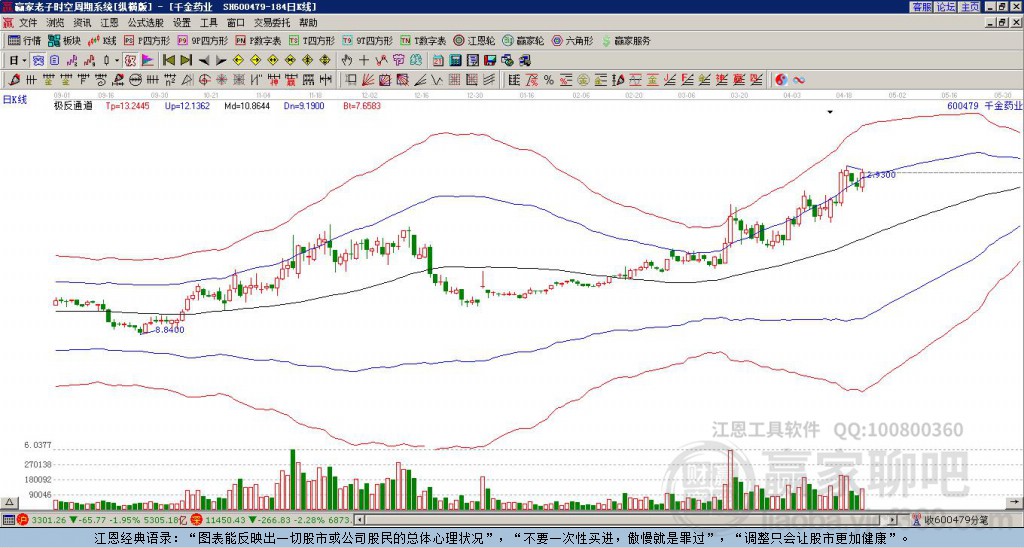This screenshot has width=1024, height=548.
Task: Open the P四方形 square tool
Action: coord(147,40)
